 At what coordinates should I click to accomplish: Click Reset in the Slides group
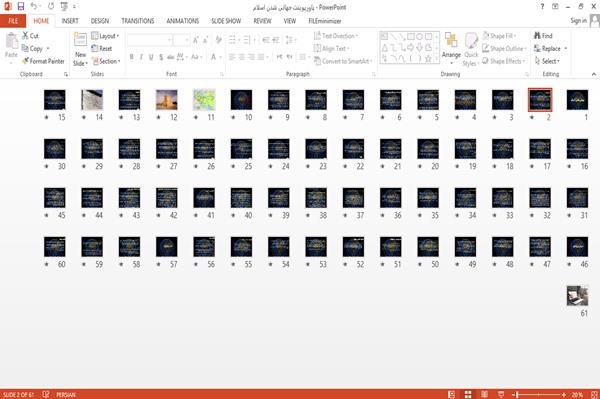(x=102, y=49)
